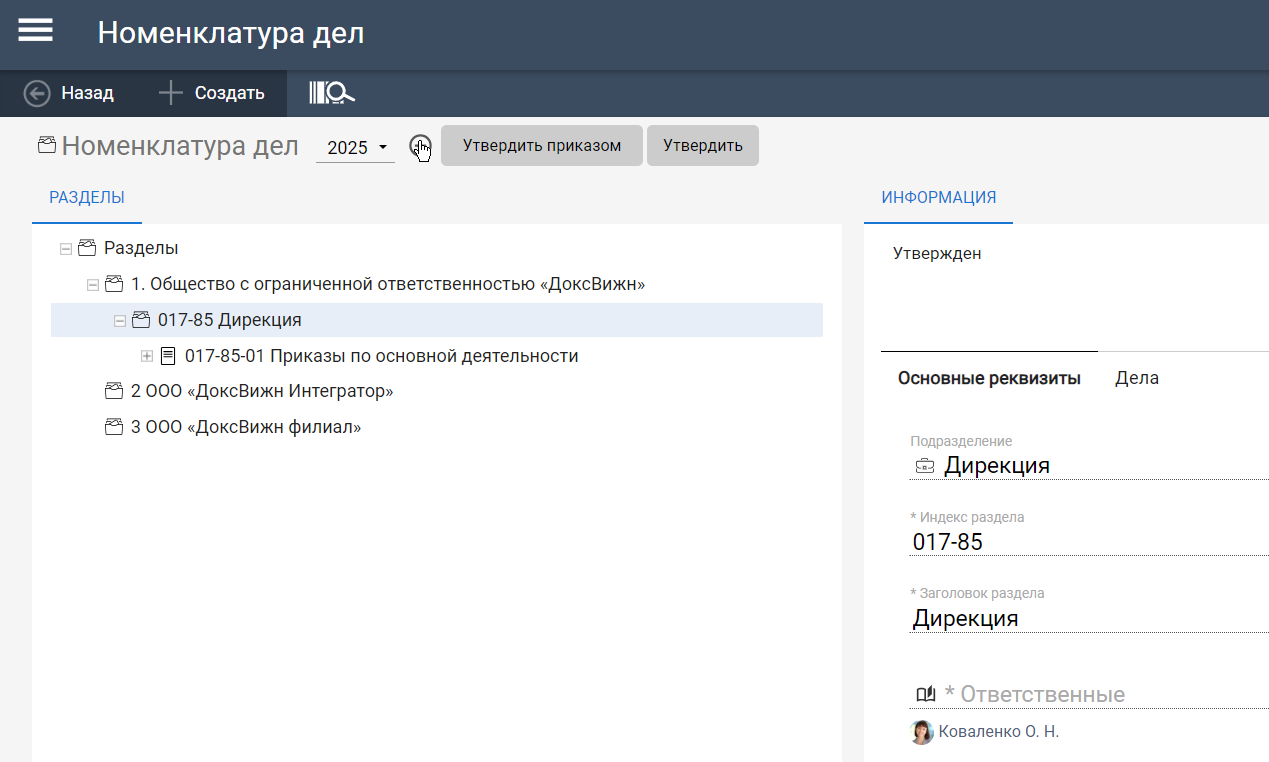The image size is (1269, 762).
Task: Click the back arrow icon
Action: [37, 93]
